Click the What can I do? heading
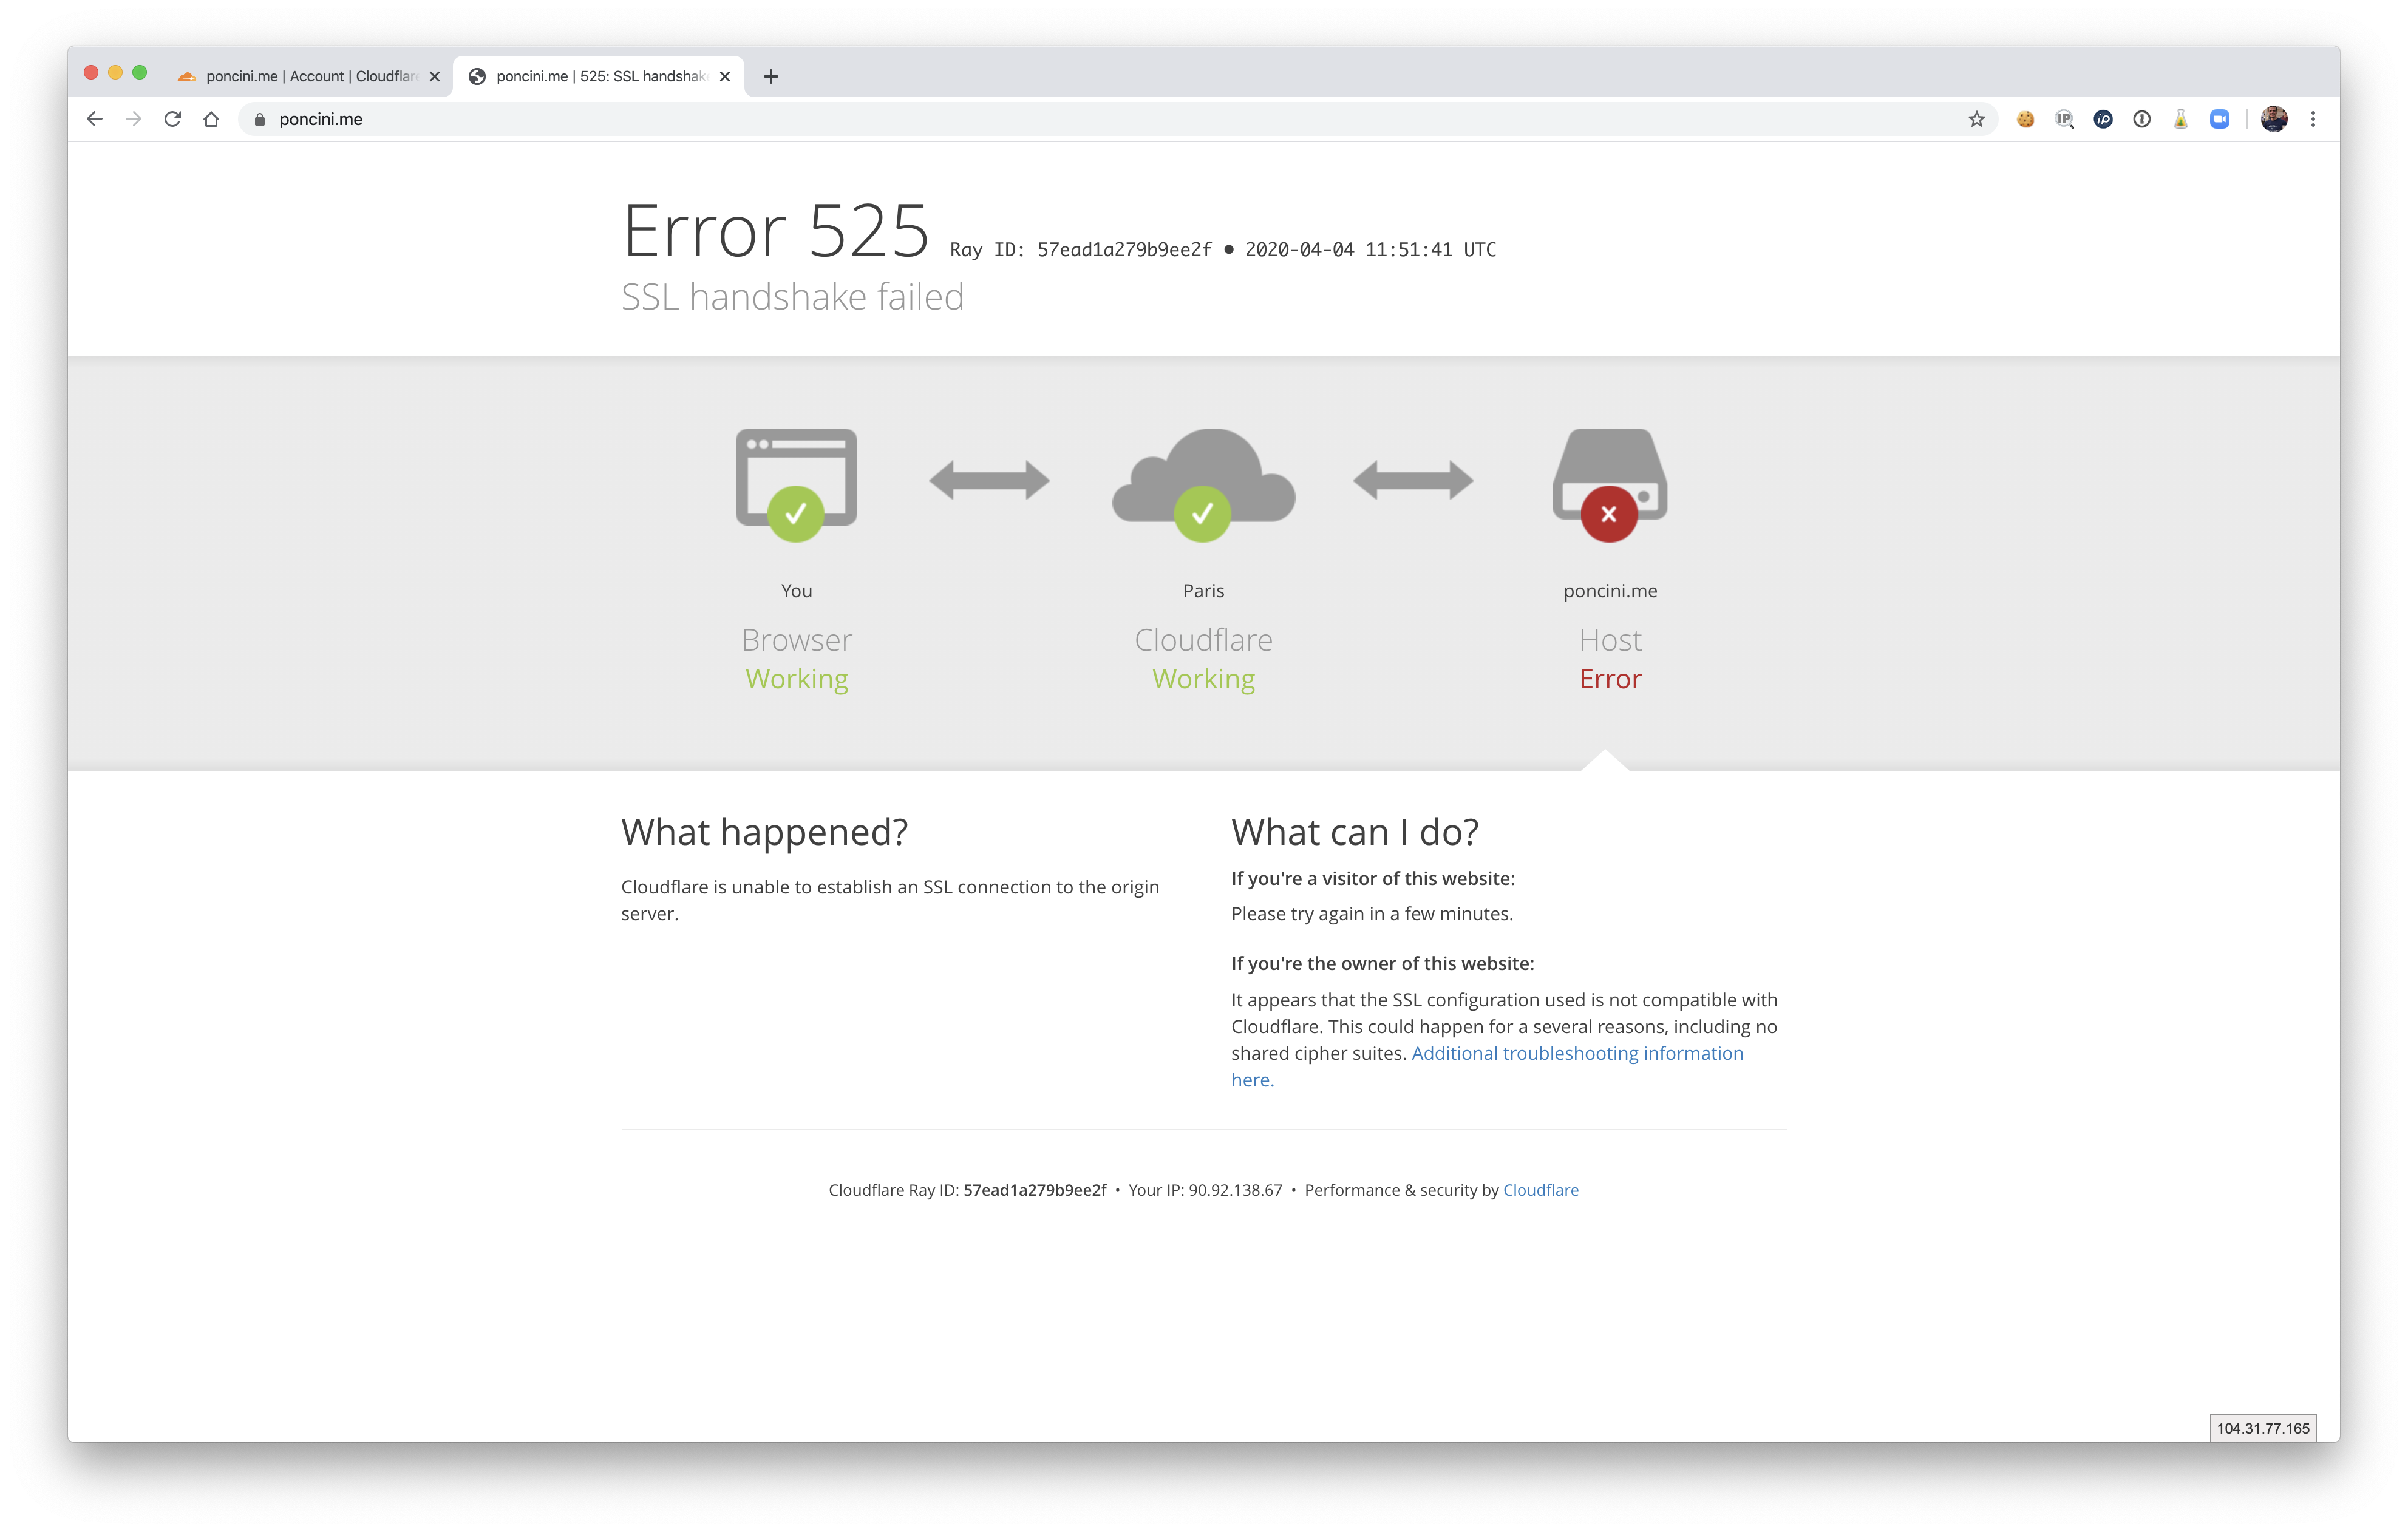This screenshot has width=2408, height=1532. pyautogui.click(x=1355, y=832)
